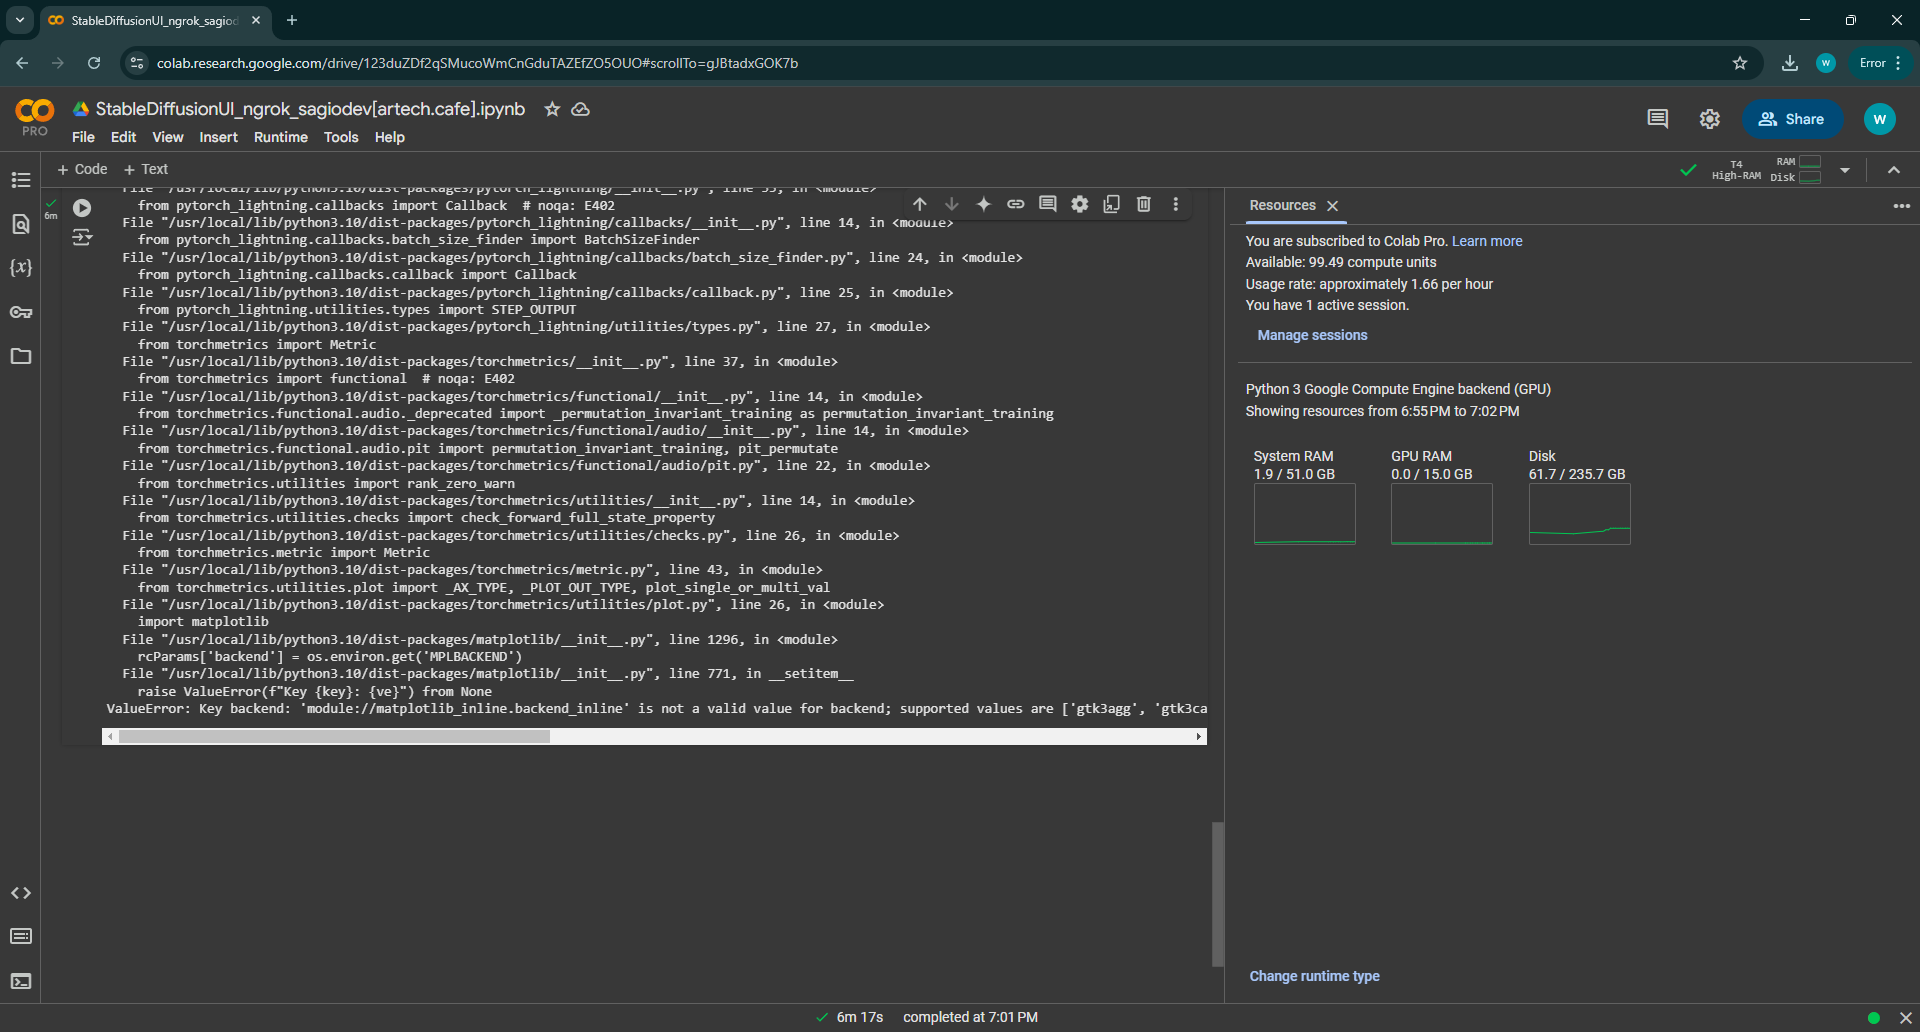Click the Change runtime type link
The height and width of the screenshot is (1032, 1920).
[1314, 976]
